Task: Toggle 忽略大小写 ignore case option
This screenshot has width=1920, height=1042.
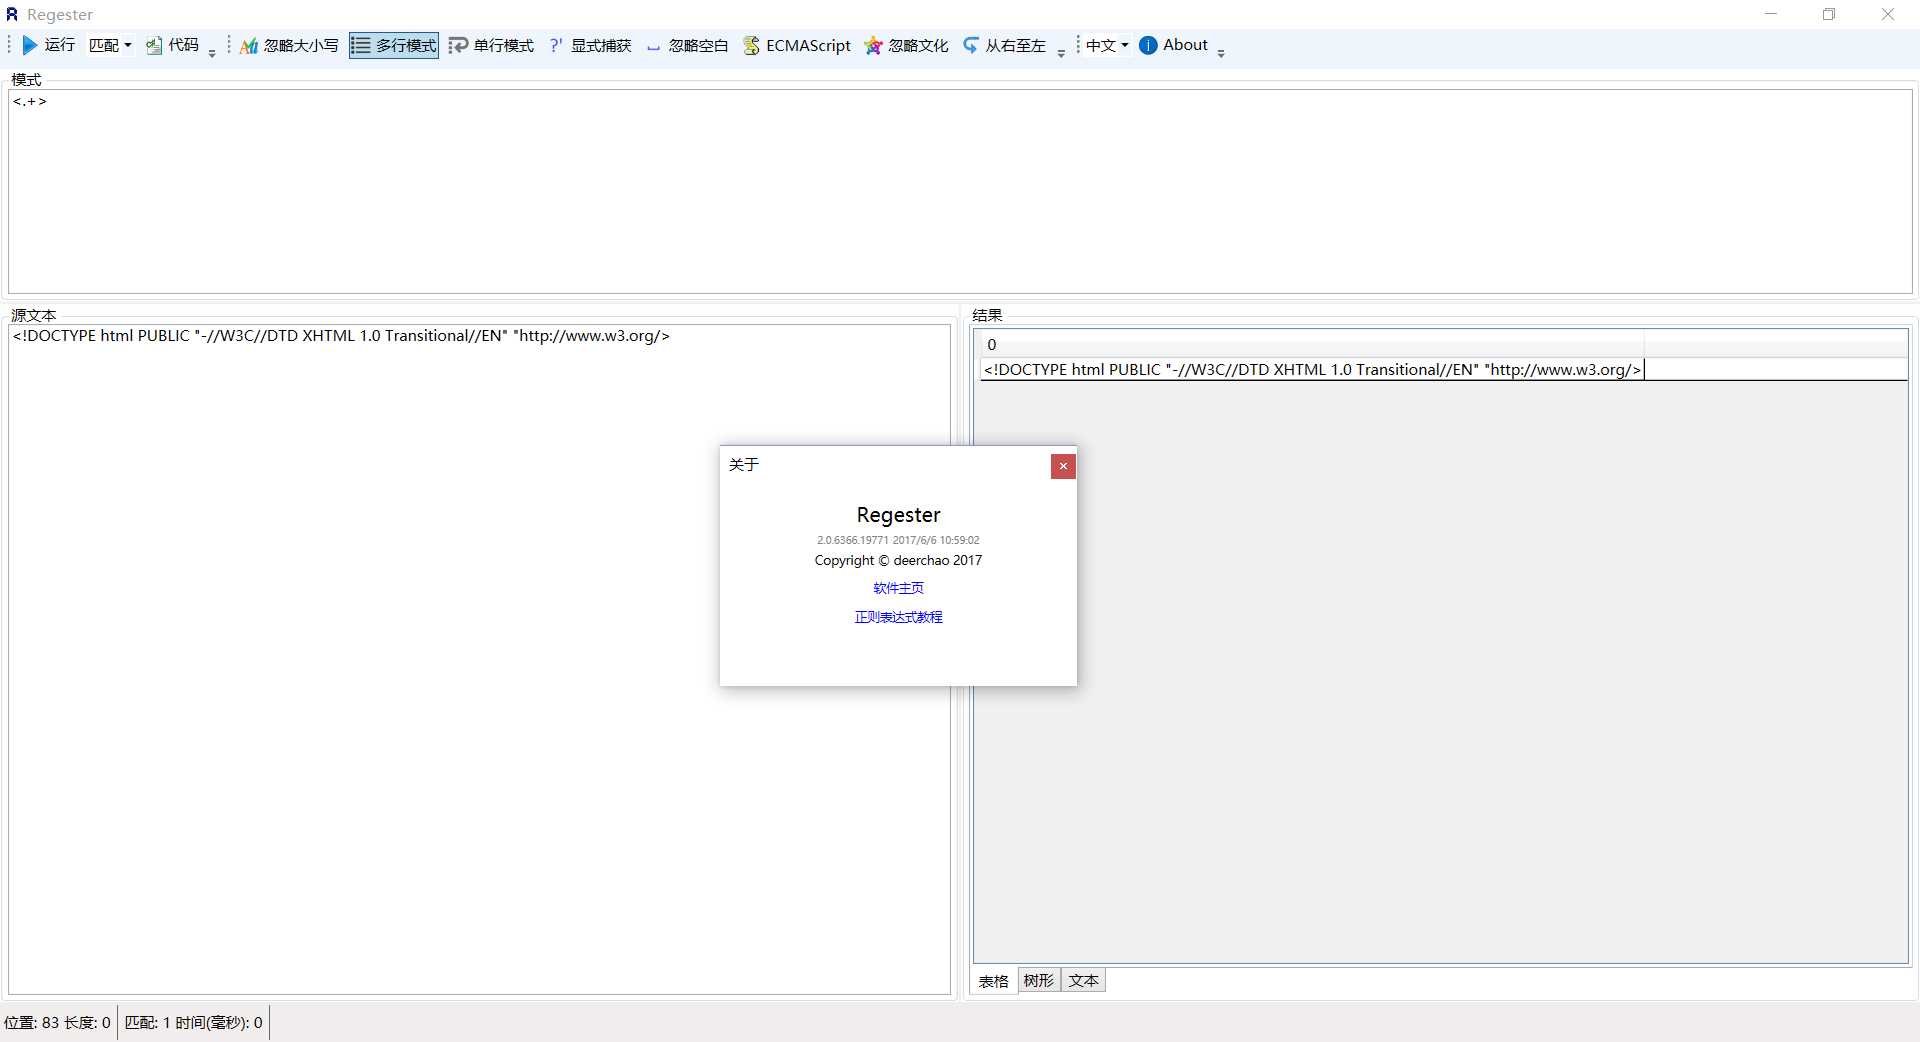Action: pyautogui.click(x=289, y=45)
